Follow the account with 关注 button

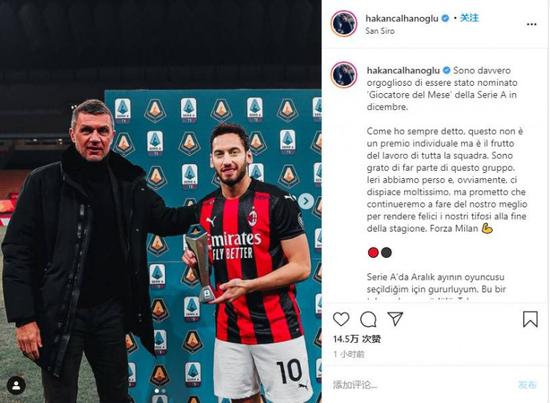pyautogui.click(x=469, y=18)
